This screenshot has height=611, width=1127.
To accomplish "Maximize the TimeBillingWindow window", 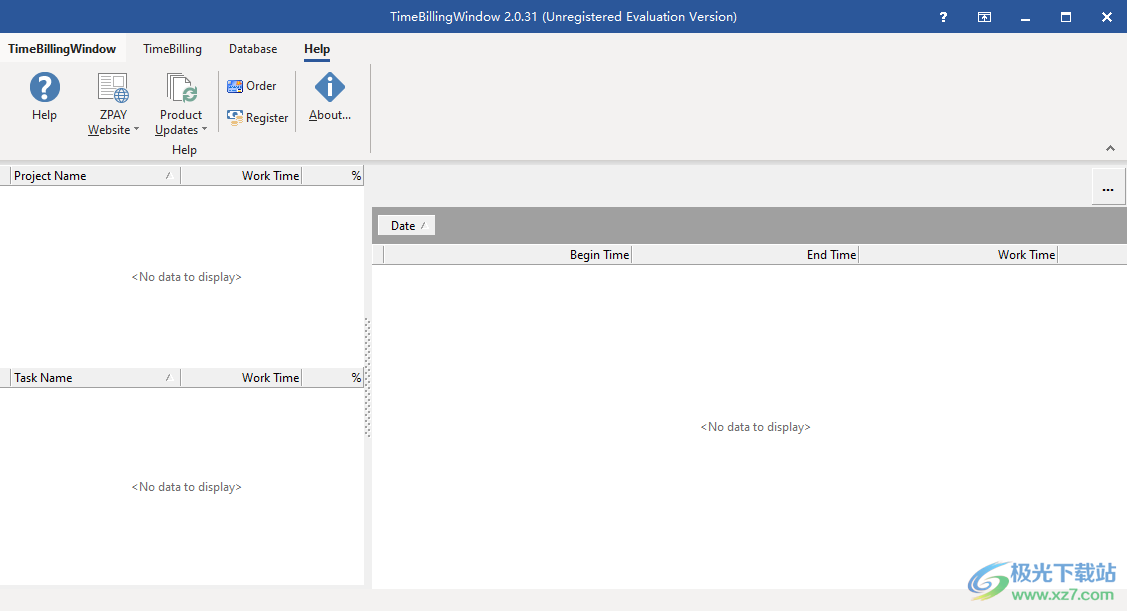I will pyautogui.click(x=1066, y=17).
